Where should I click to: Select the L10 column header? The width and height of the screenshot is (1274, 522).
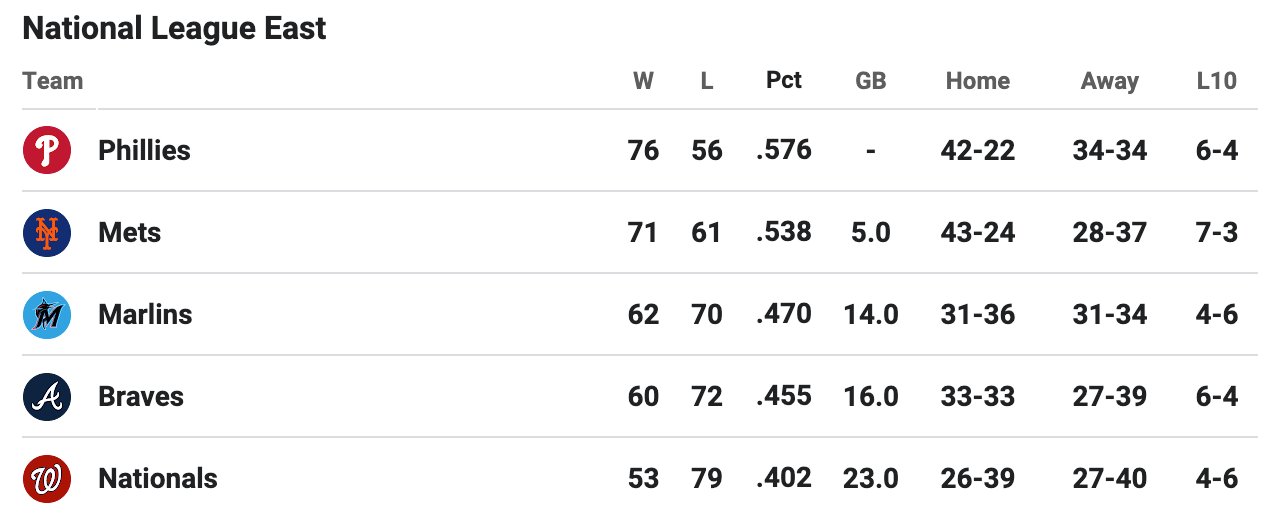[x=1217, y=81]
